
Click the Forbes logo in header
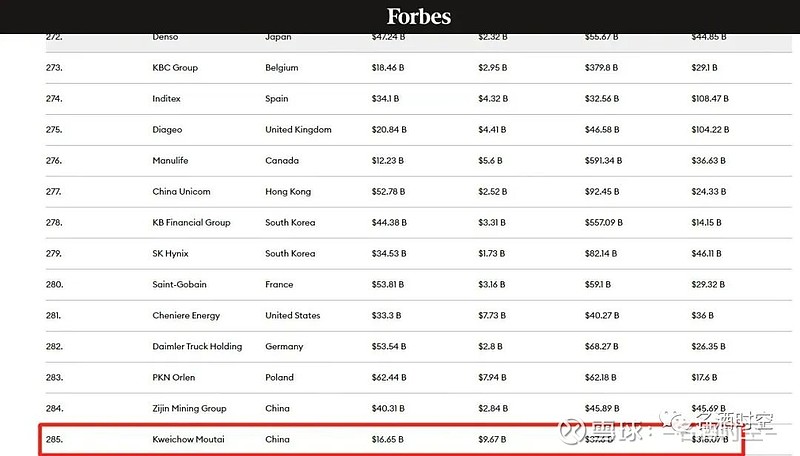pos(419,16)
